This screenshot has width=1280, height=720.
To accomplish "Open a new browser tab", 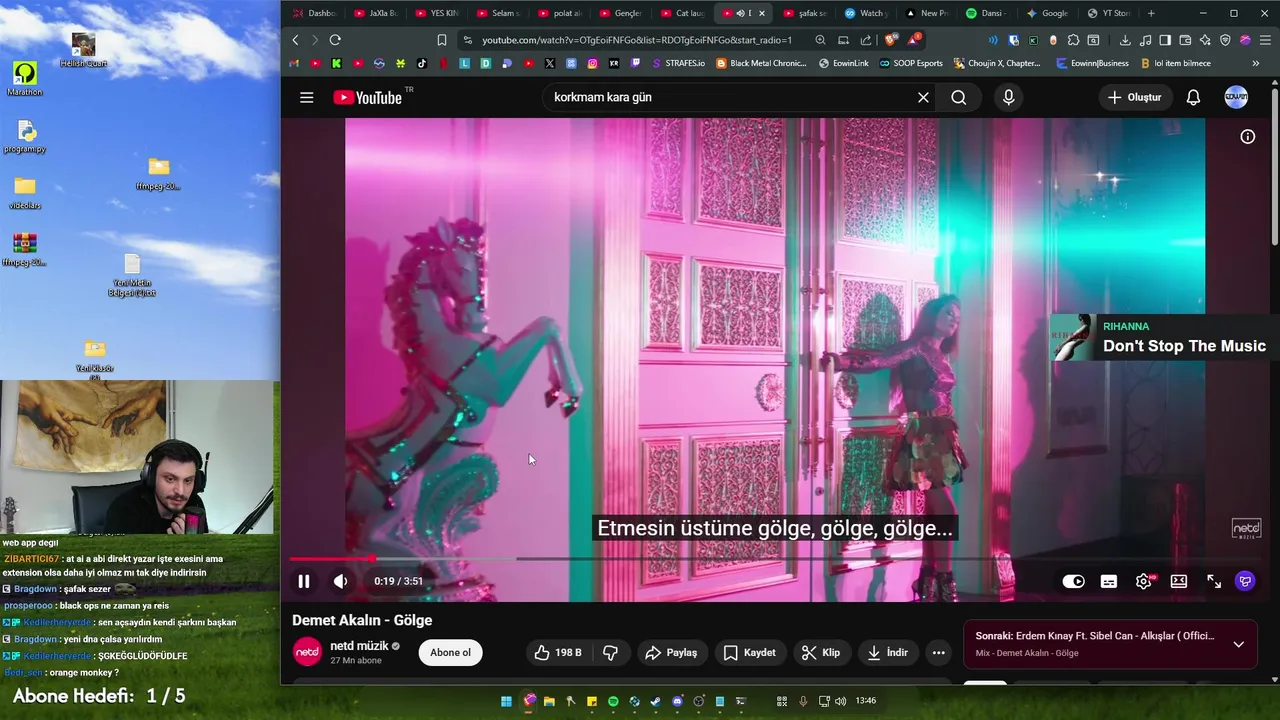I will 1151,13.
